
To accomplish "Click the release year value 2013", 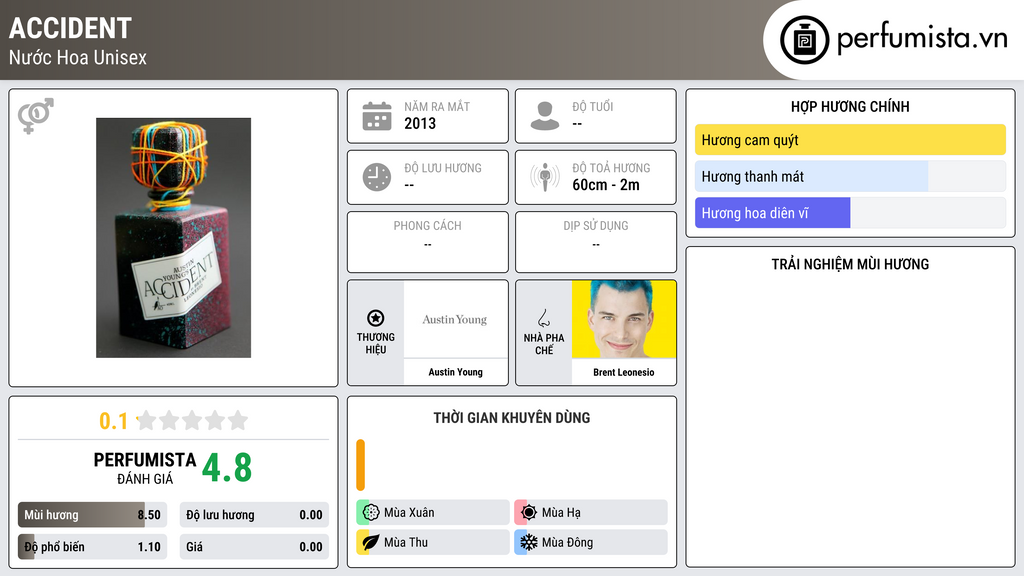I will coord(420,123).
